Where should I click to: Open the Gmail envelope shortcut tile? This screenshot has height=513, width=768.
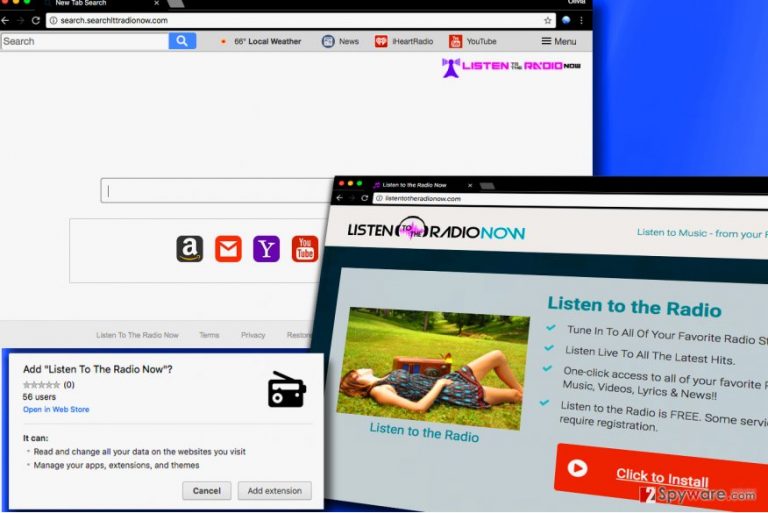click(228, 249)
